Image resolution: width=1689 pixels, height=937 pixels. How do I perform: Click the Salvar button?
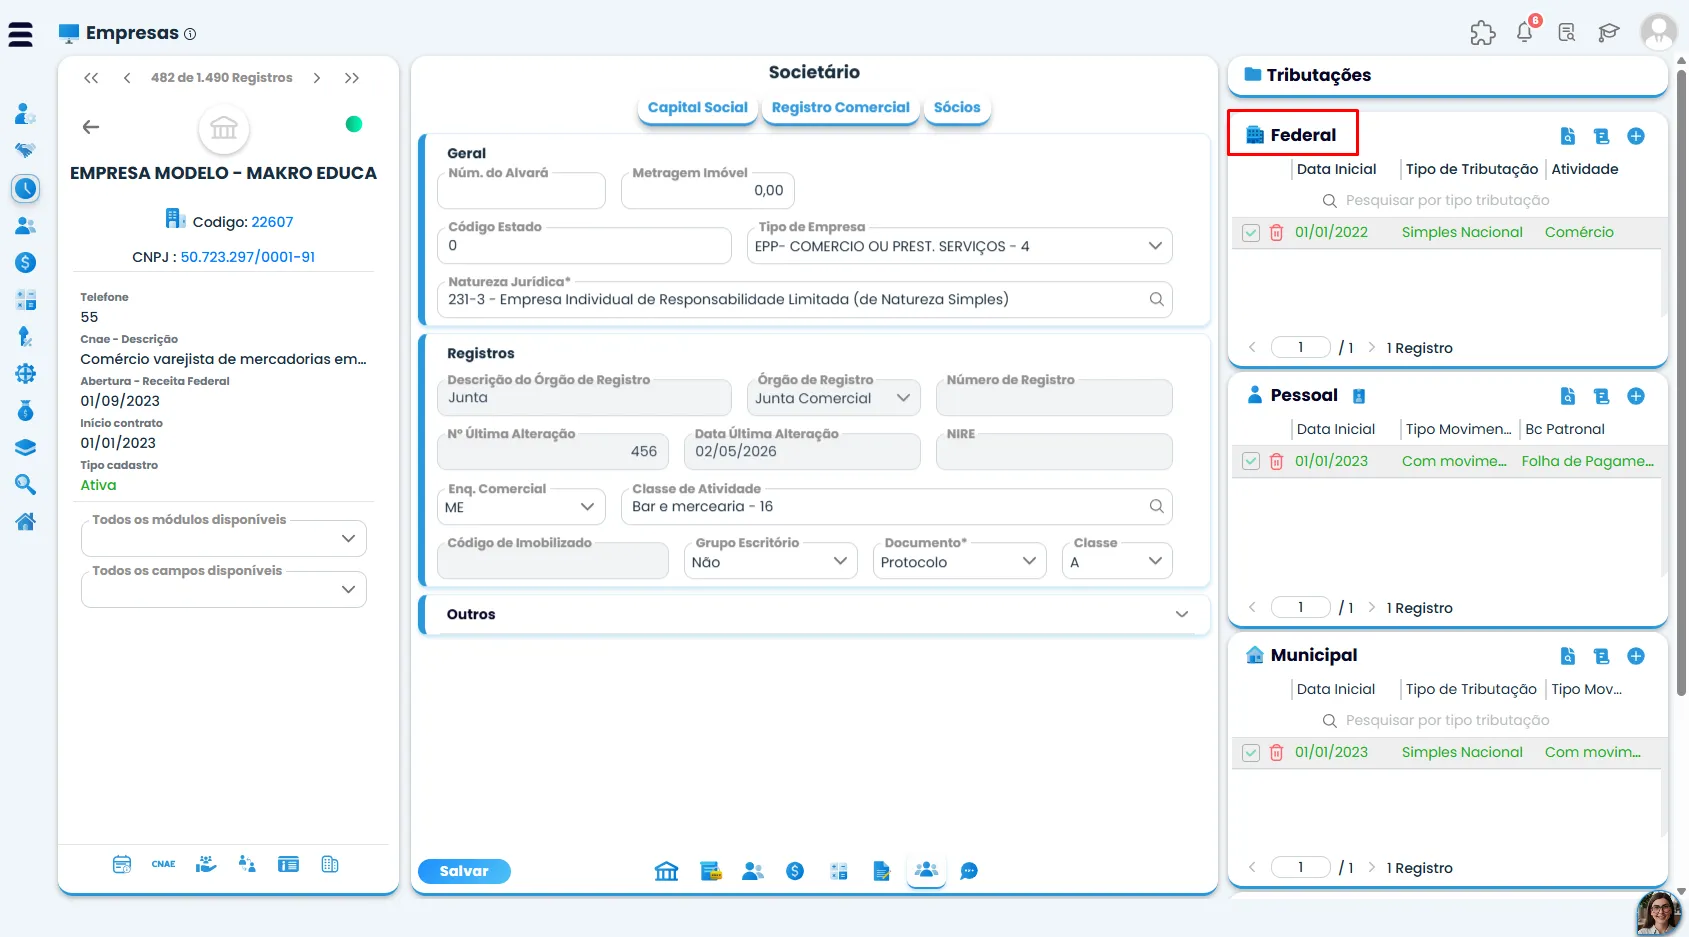click(464, 871)
